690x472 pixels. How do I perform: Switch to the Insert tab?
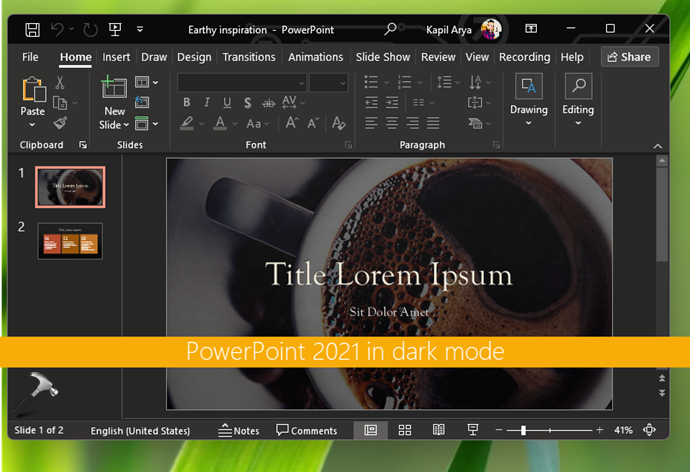pos(116,57)
